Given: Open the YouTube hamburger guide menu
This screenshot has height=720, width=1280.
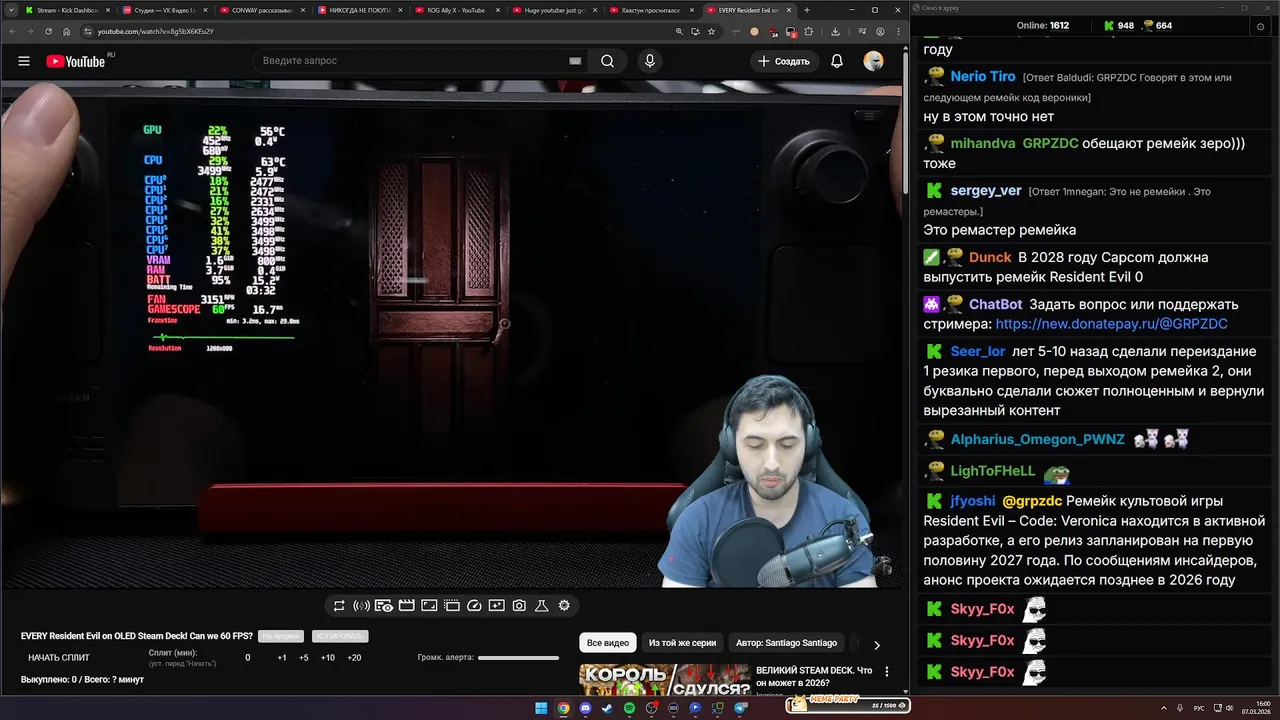Looking at the screenshot, I should click(24, 61).
